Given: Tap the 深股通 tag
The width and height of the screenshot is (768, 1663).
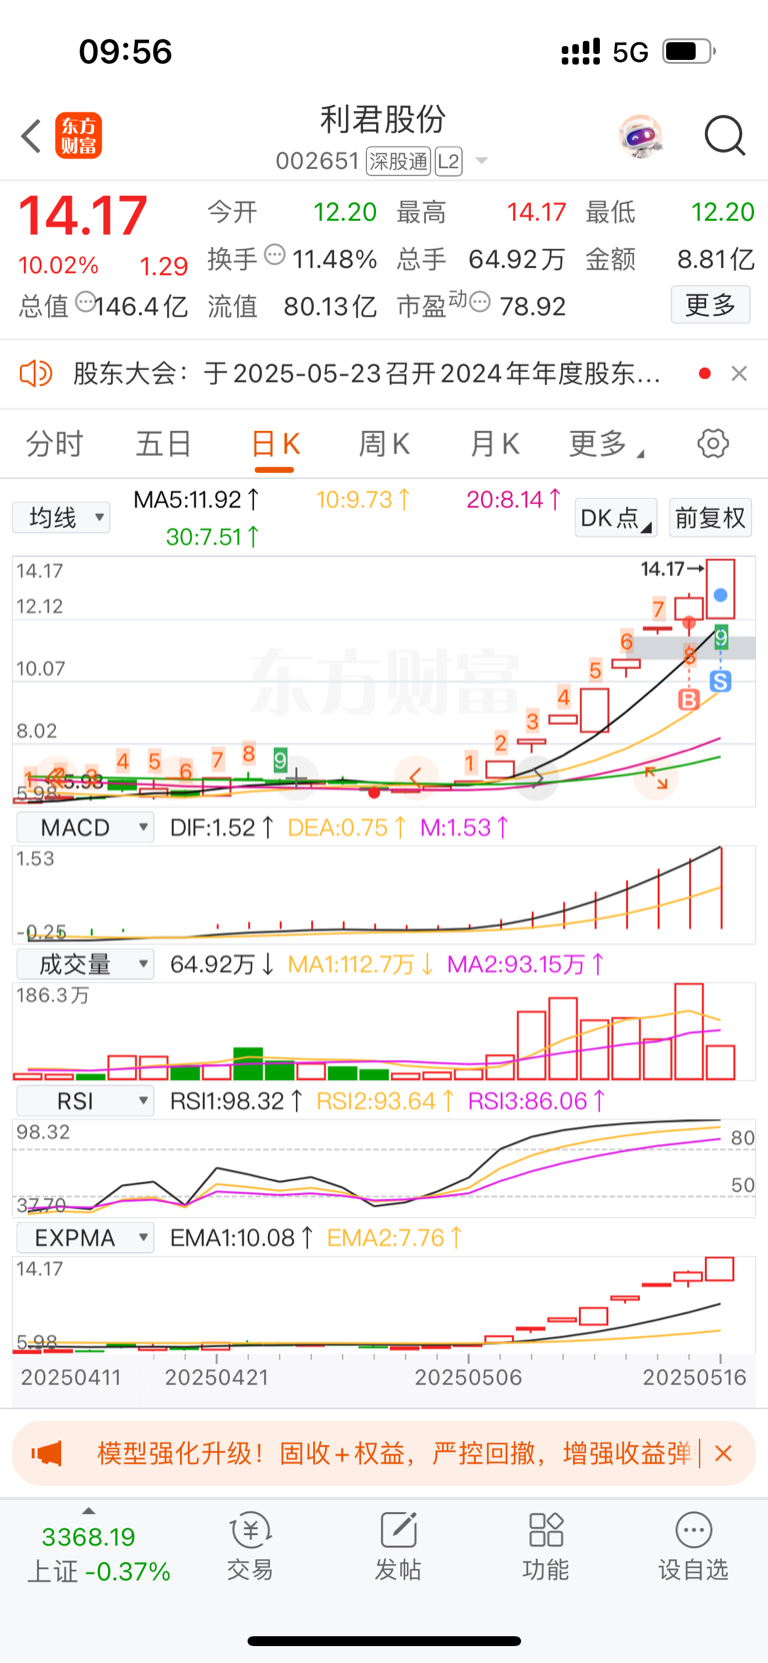Looking at the screenshot, I should [x=398, y=161].
